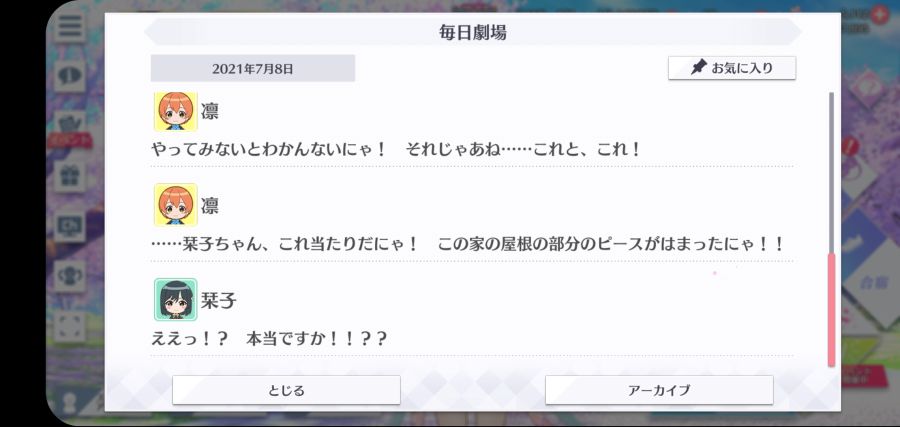Click the red plus icon top right
900x427 pixels.
click(879, 14)
